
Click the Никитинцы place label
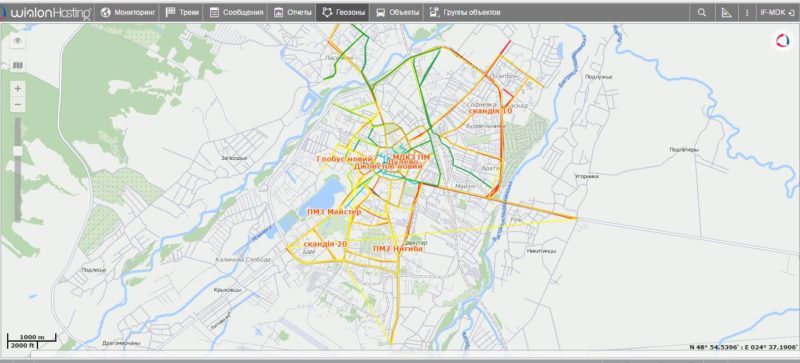(542, 251)
